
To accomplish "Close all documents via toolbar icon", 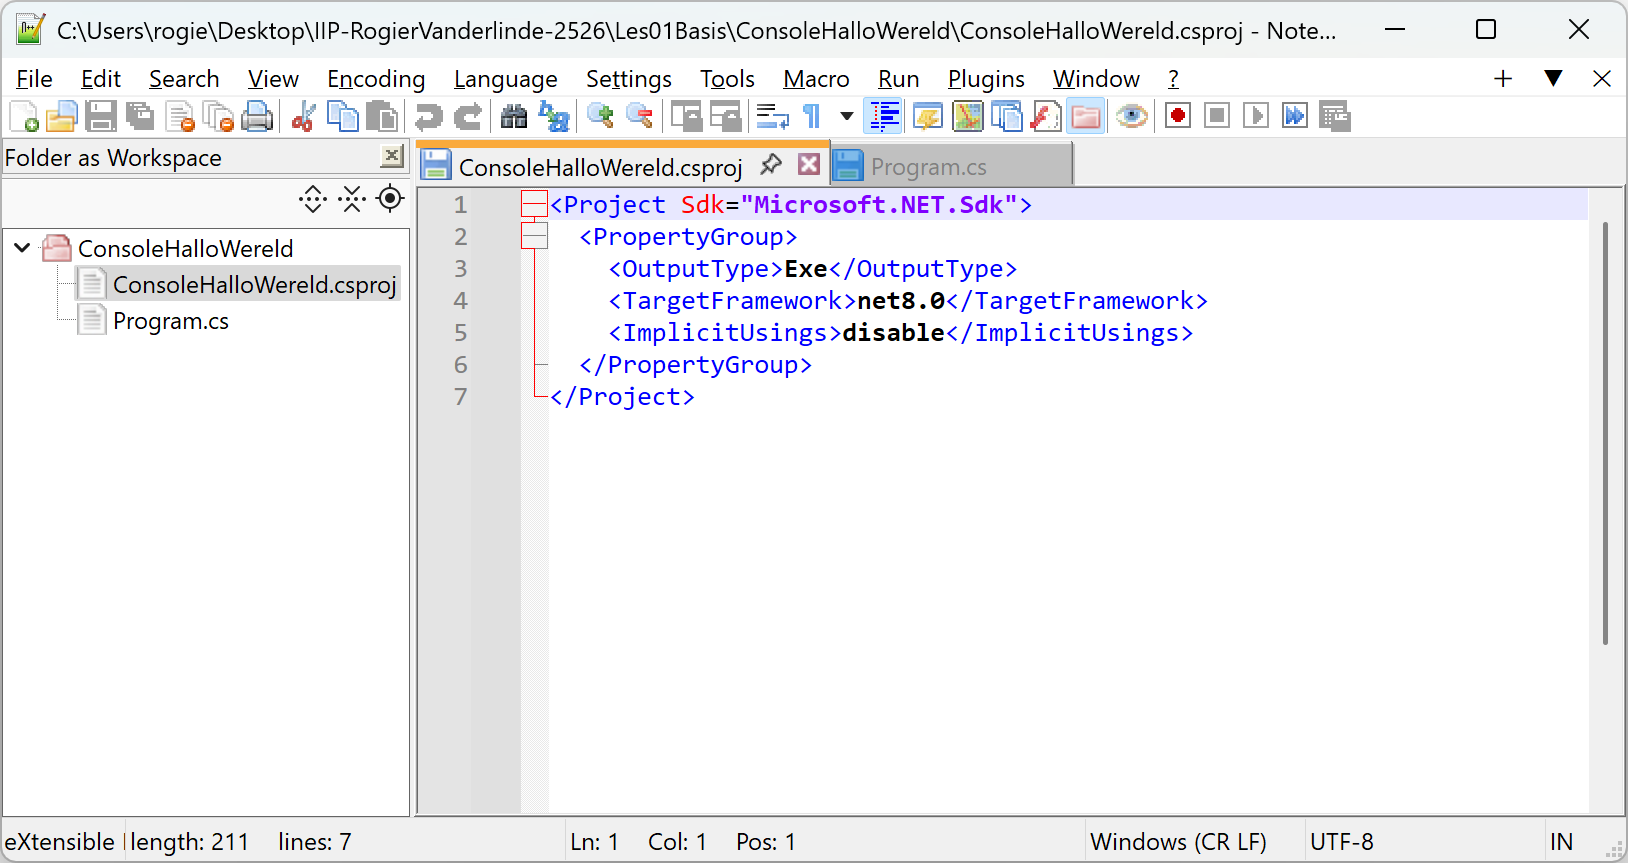I will click(x=218, y=117).
